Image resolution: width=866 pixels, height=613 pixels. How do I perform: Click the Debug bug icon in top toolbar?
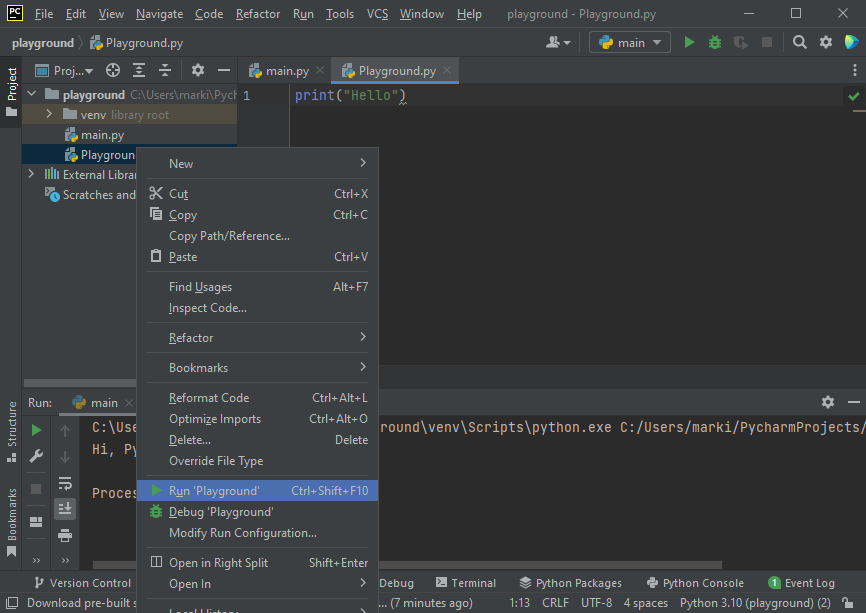(714, 42)
